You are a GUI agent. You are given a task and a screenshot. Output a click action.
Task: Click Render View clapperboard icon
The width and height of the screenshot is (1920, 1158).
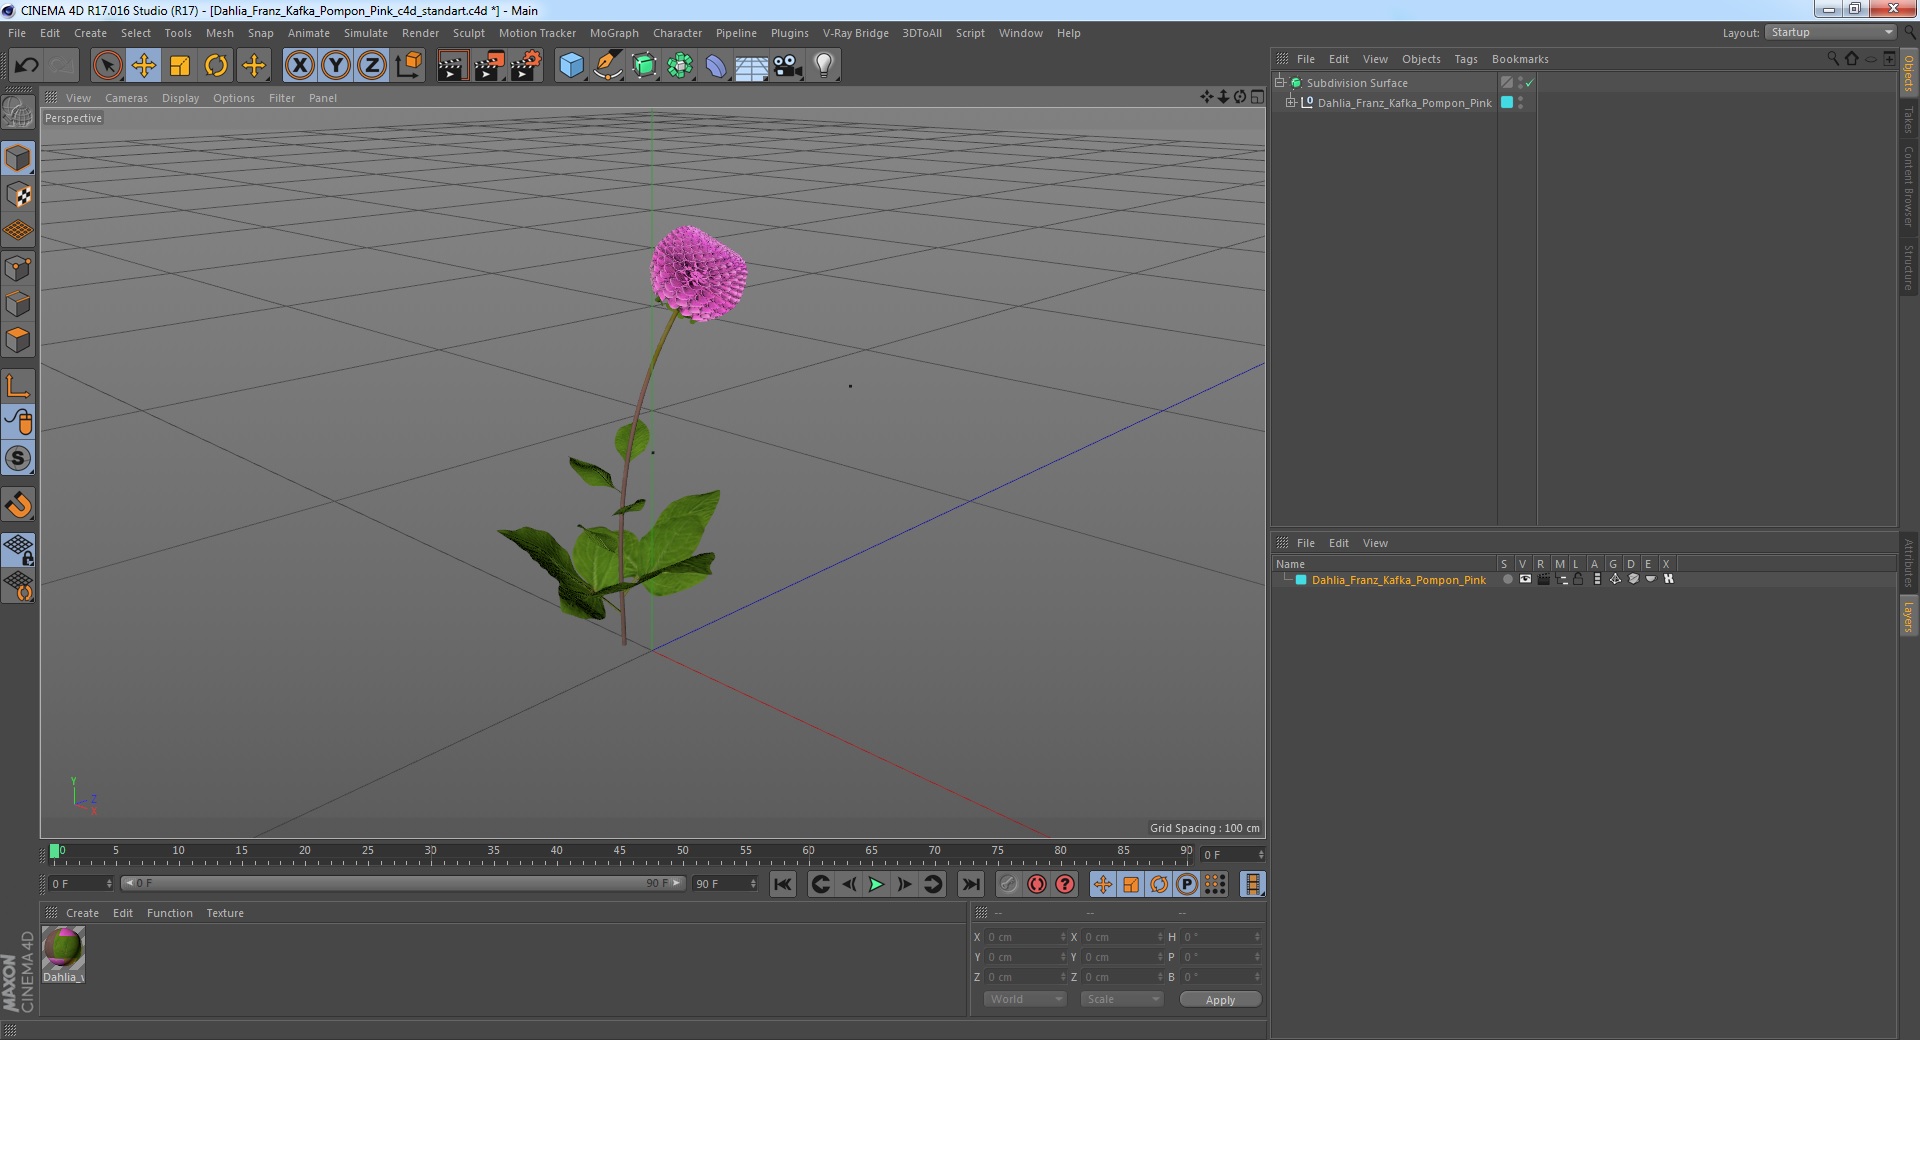tap(452, 66)
